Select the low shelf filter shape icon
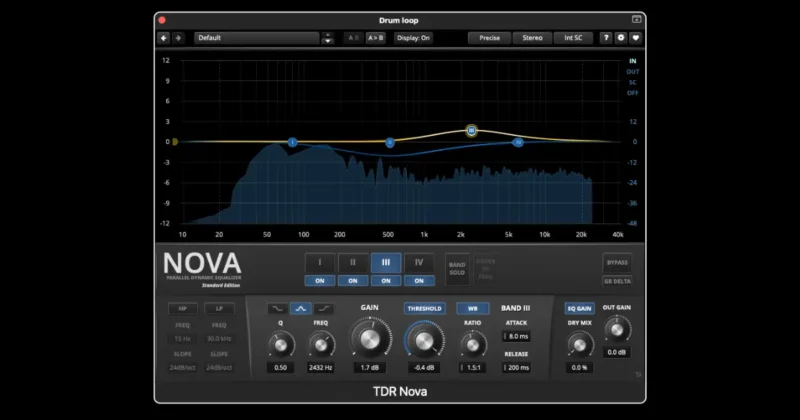Image resolution: width=800 pixels, height=420 pixels. [278, 308]
